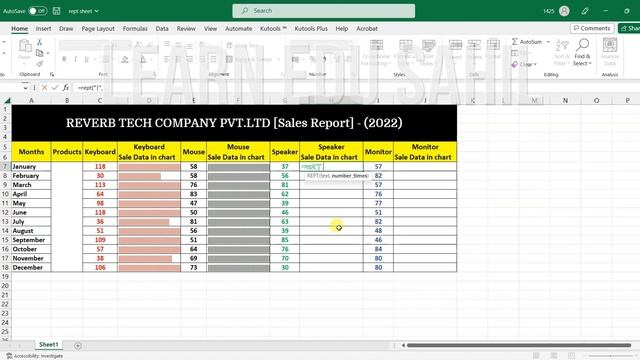
Task: Open the Insert ribbon tab
Action: [x=43, y=29]
